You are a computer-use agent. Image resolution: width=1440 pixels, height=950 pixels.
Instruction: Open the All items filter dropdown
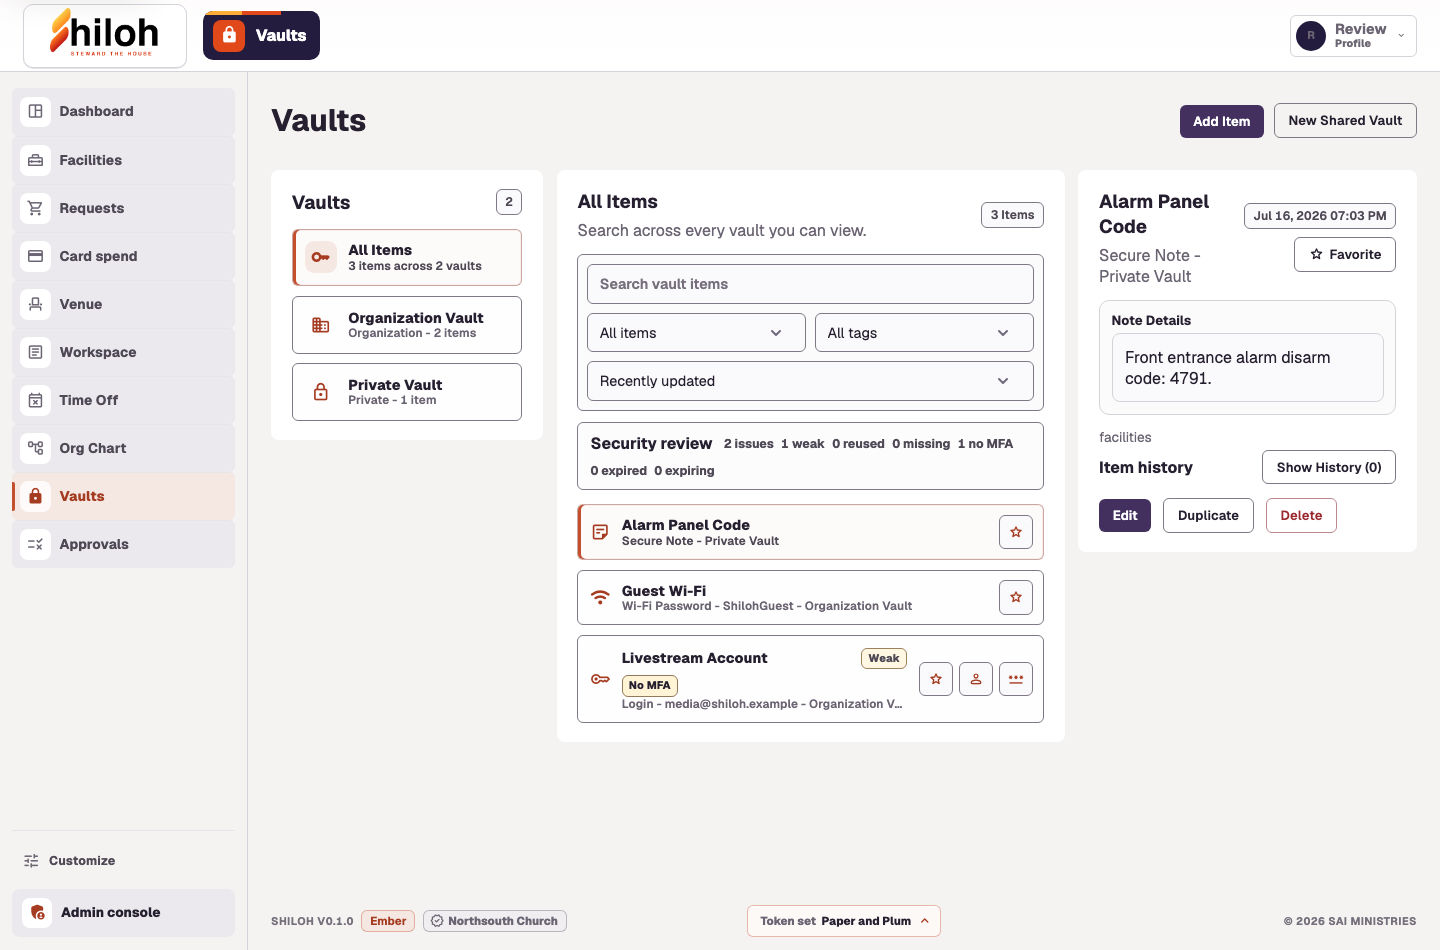[696, 333]
